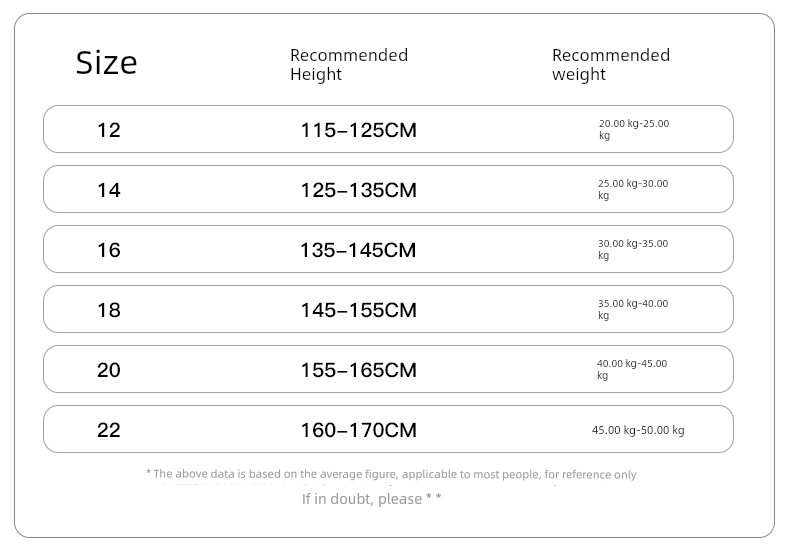Select the size 14 row
The height and width of the screenshot is (549, 790).
tap(388, 189)
